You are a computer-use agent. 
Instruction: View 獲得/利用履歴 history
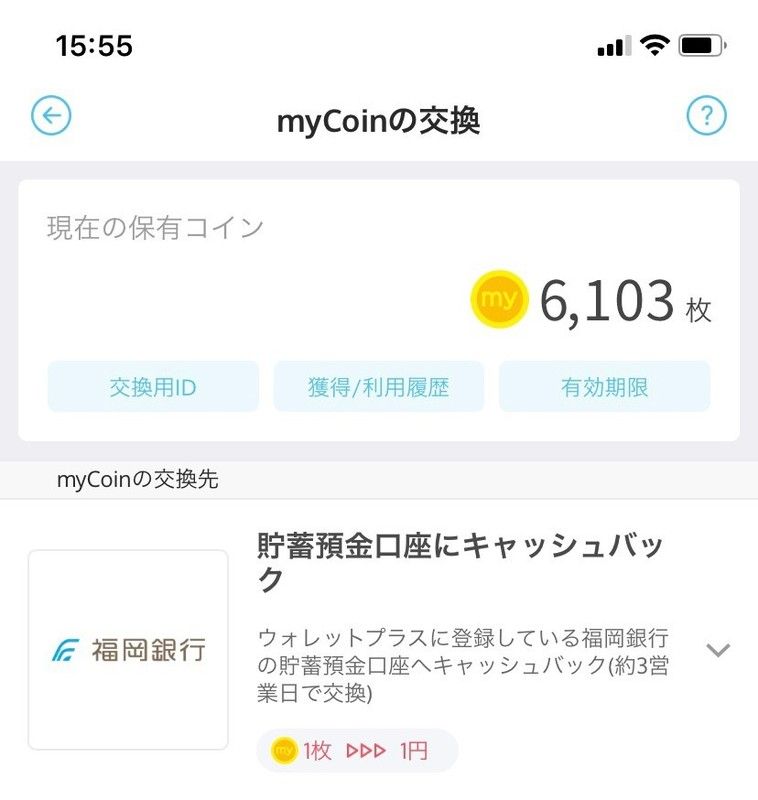(379, 387)
